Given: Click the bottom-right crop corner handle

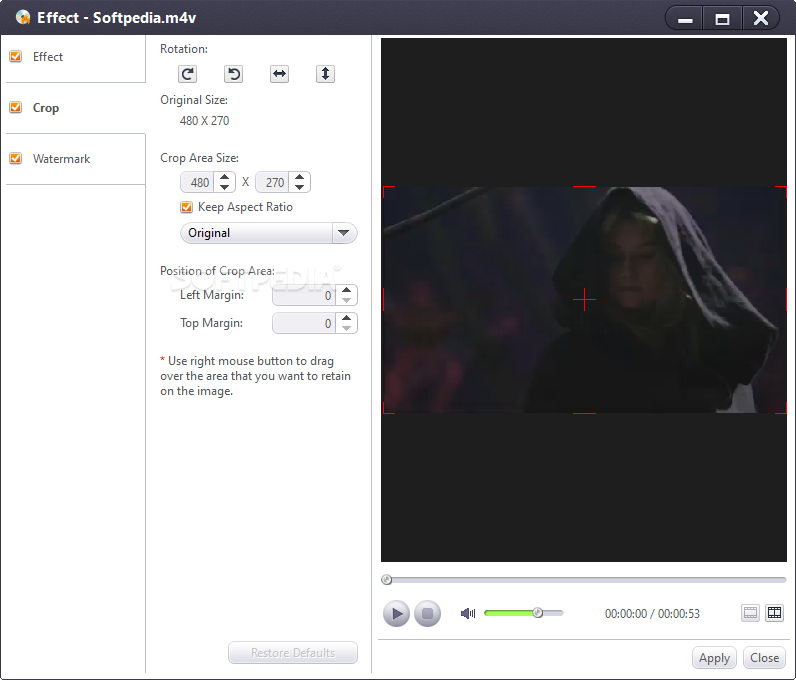Looking at the screenshot, I should [x=781, y=408].
